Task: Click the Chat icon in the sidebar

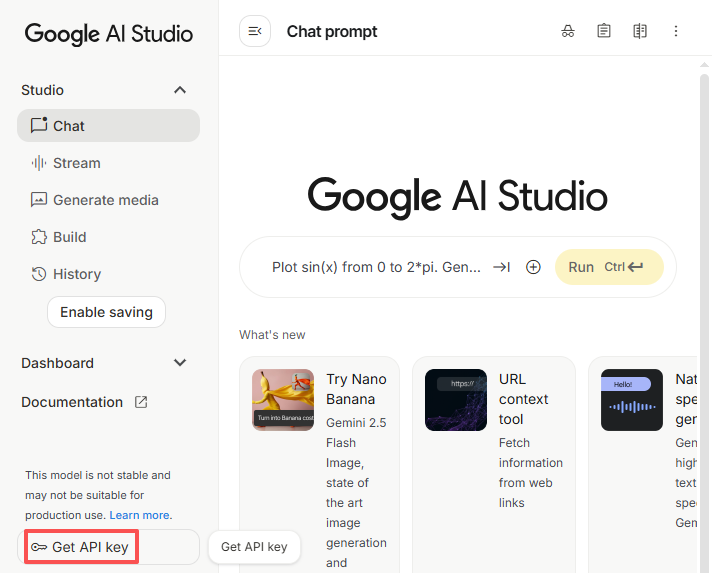Action: click(x=39, y=125)
